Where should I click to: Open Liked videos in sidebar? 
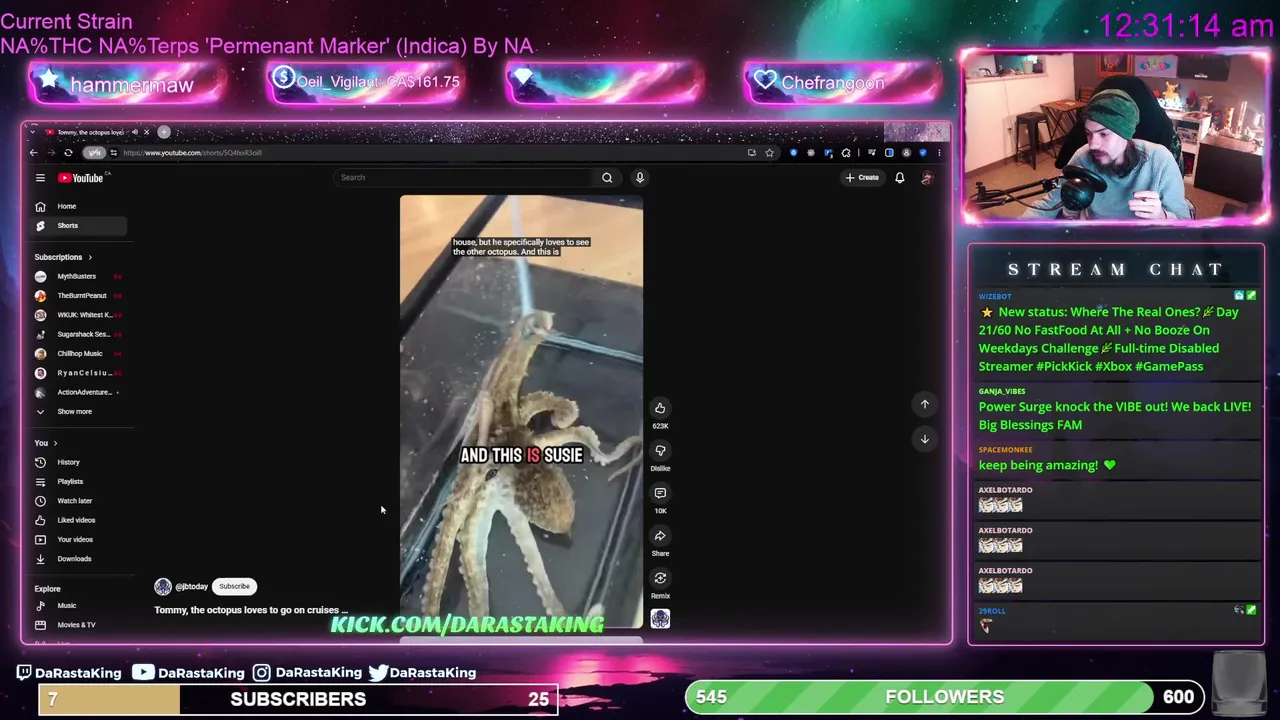point(76,520)
